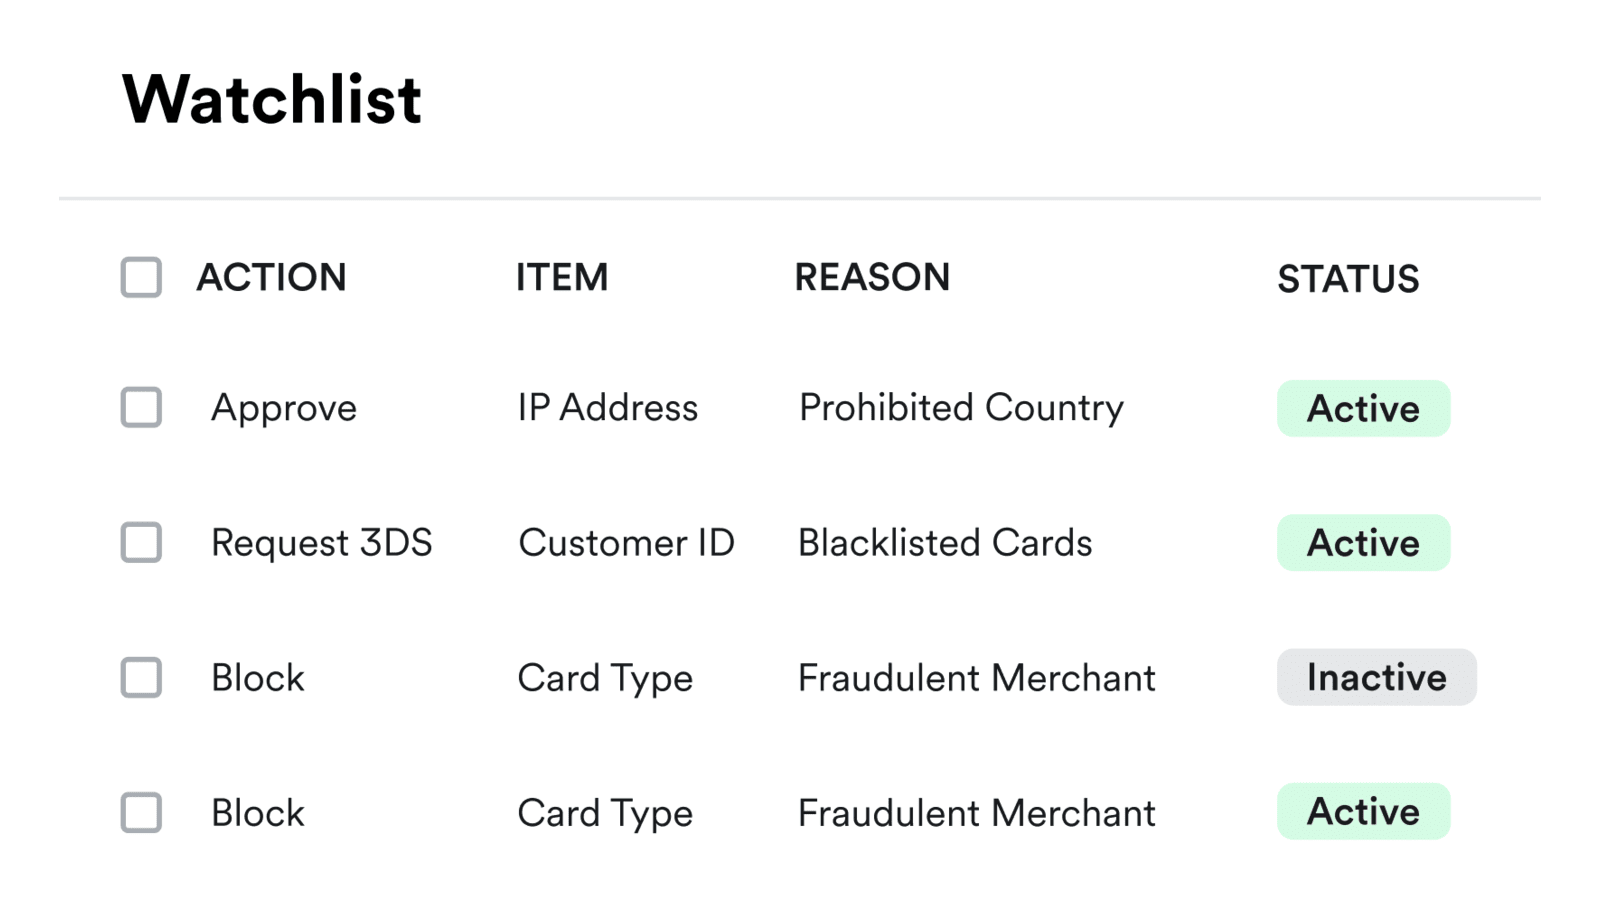Tick the checkbox of the Active Block row
Viewport: 1600px width, 900px height.
click(x=141, y=812)
